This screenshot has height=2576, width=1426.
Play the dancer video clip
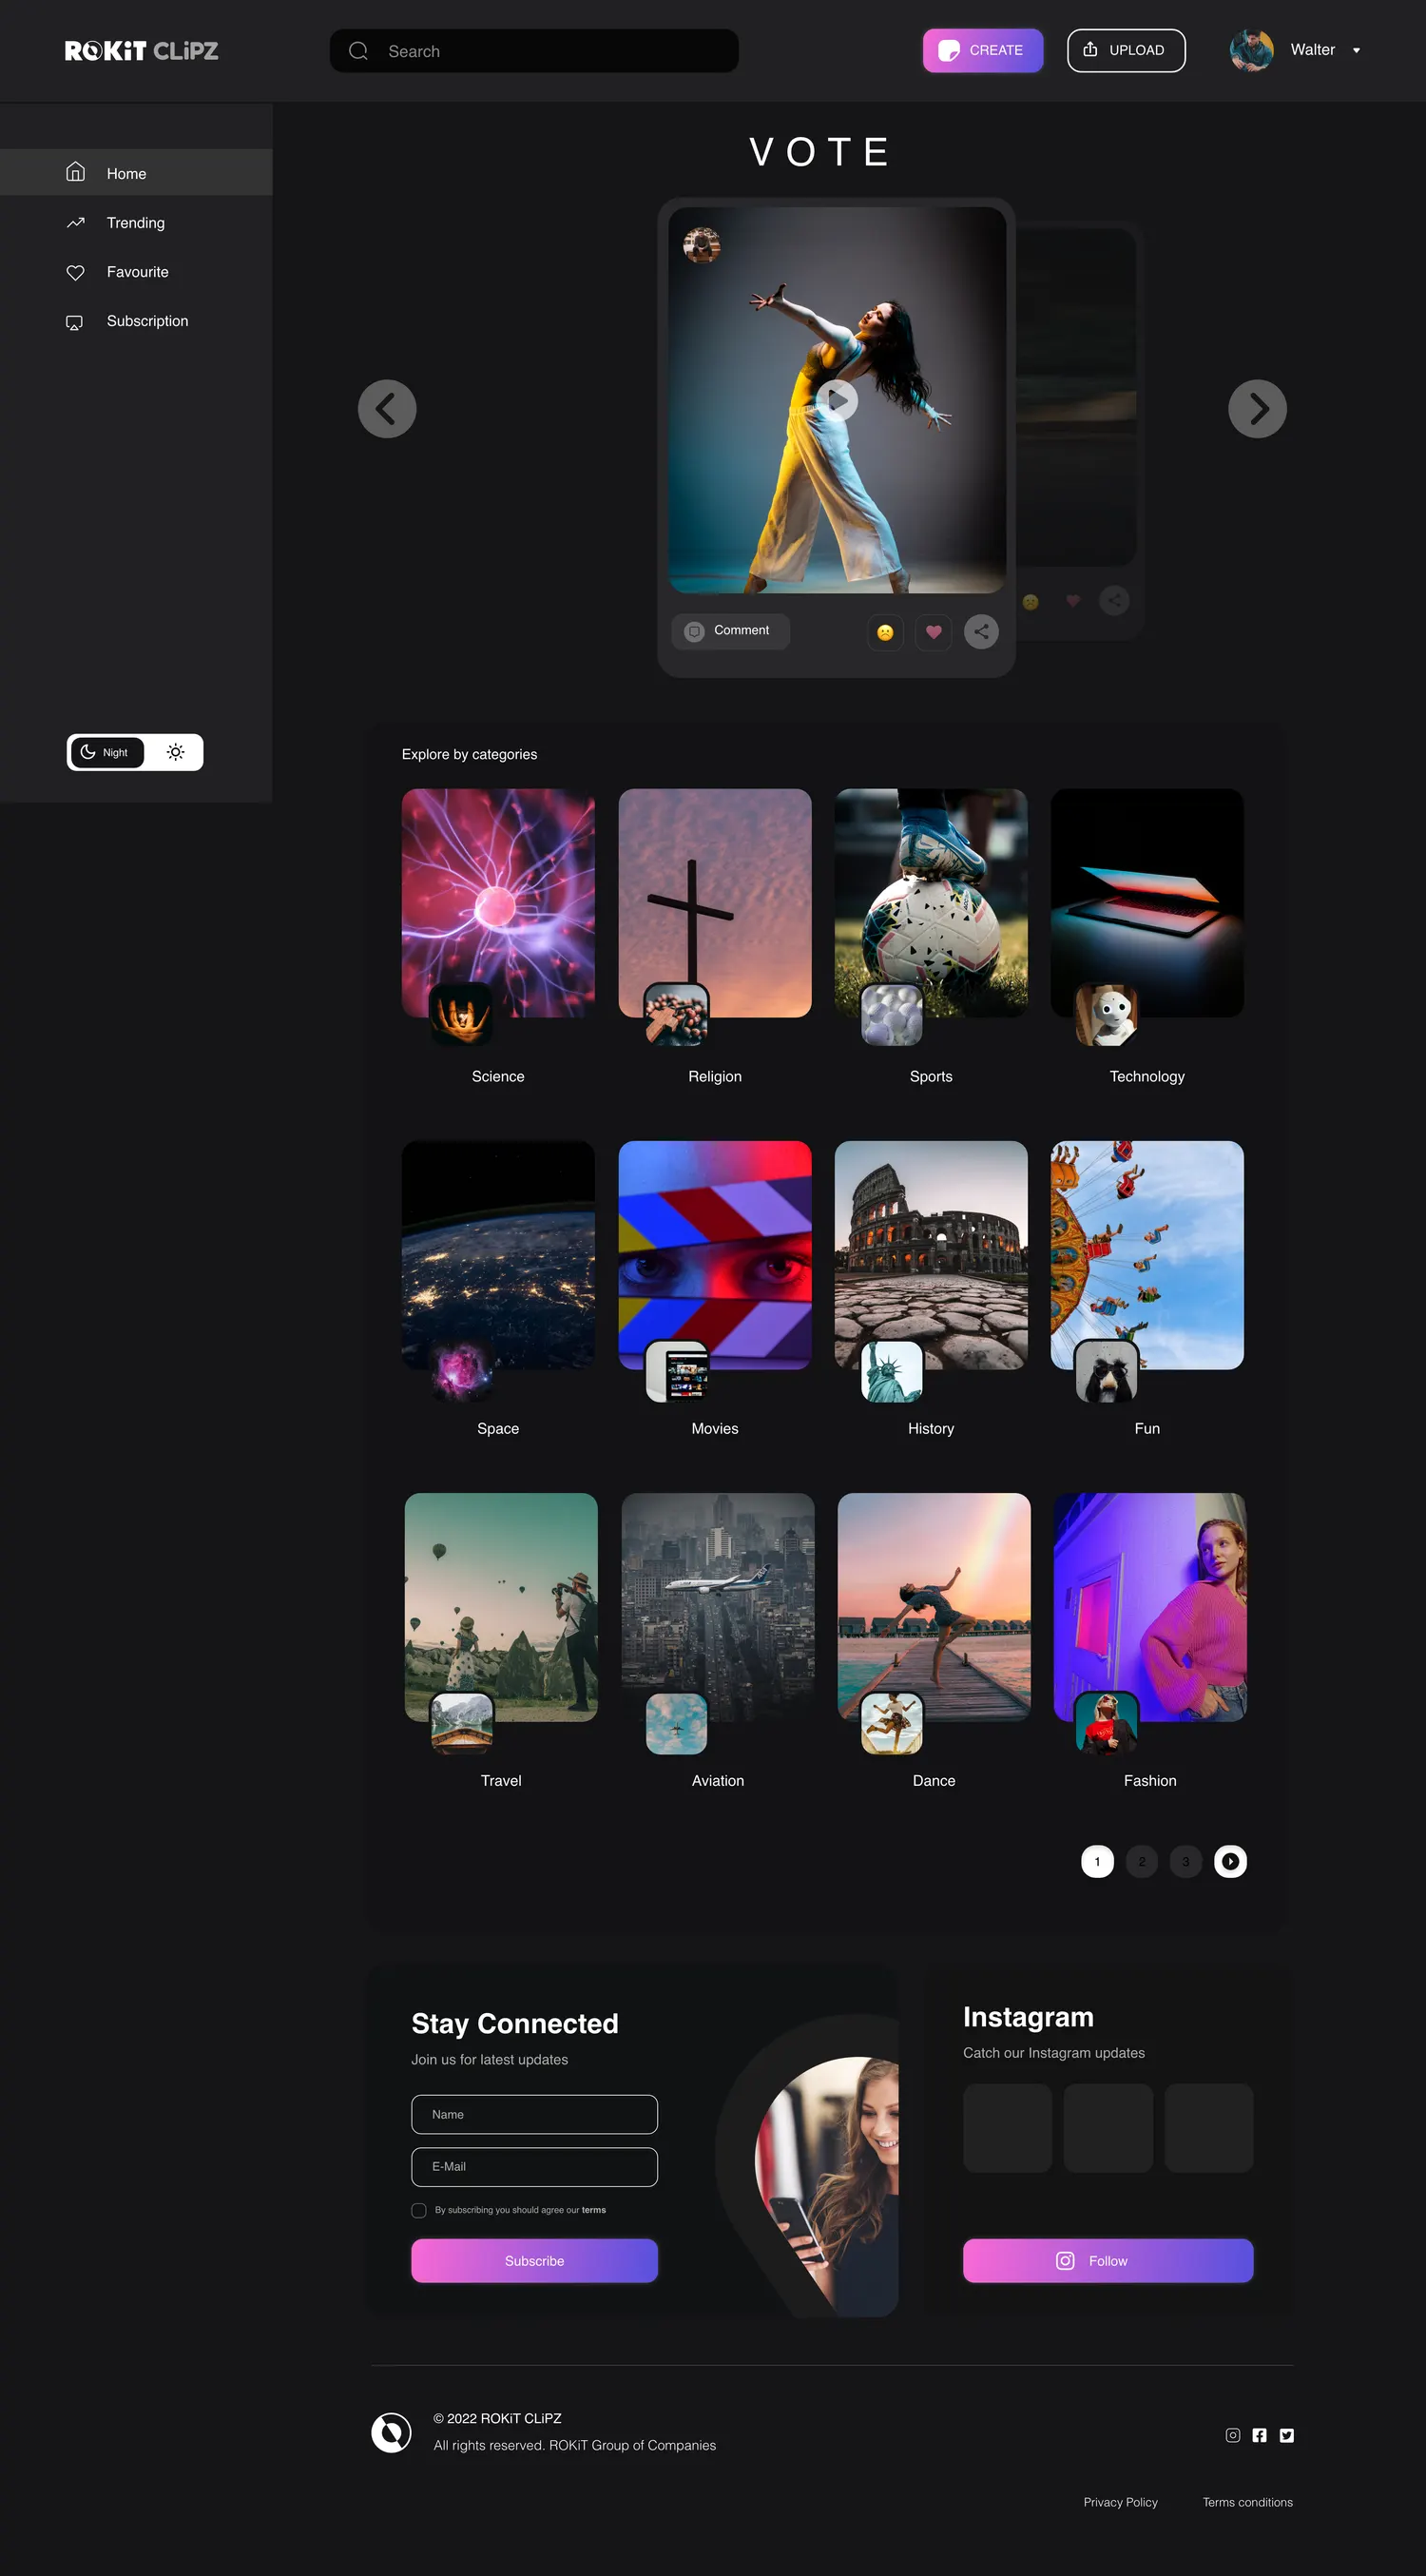[837, 400]
